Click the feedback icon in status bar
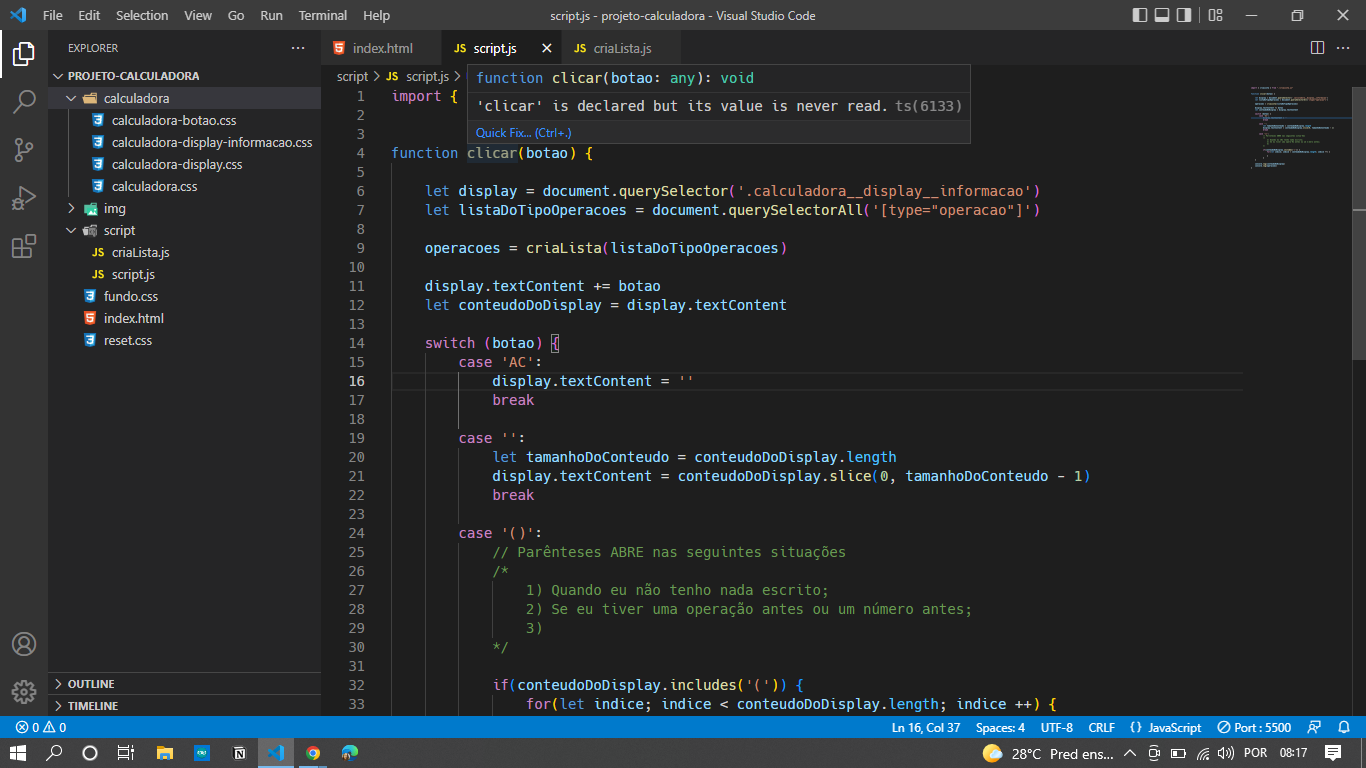 [x=1315, y=727]
